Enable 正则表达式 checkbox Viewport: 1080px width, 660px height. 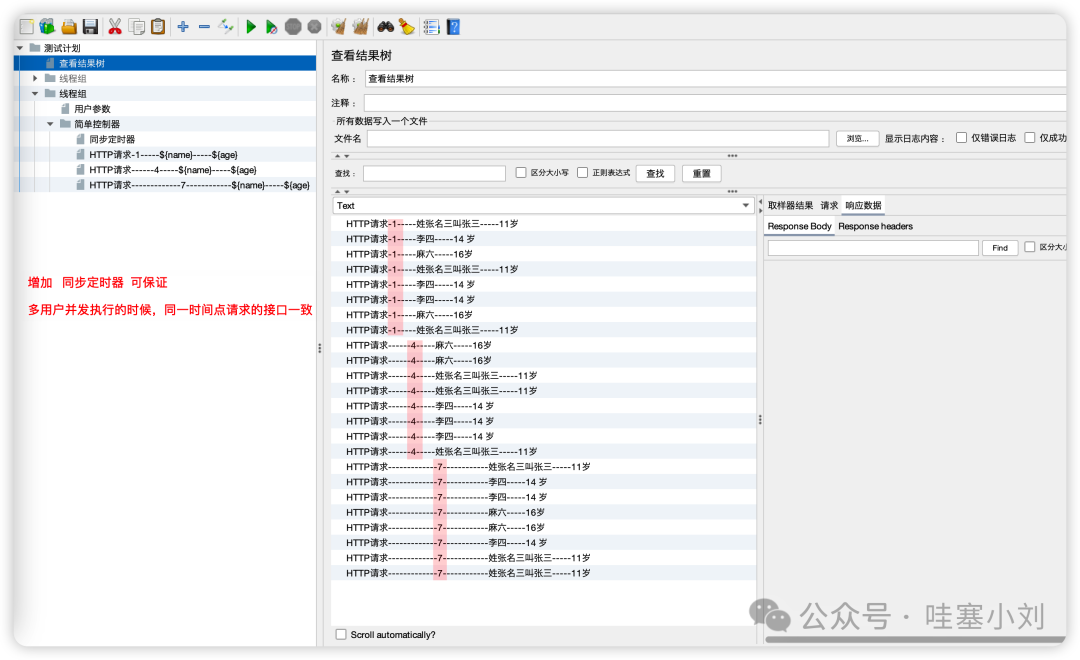[583, 173]
